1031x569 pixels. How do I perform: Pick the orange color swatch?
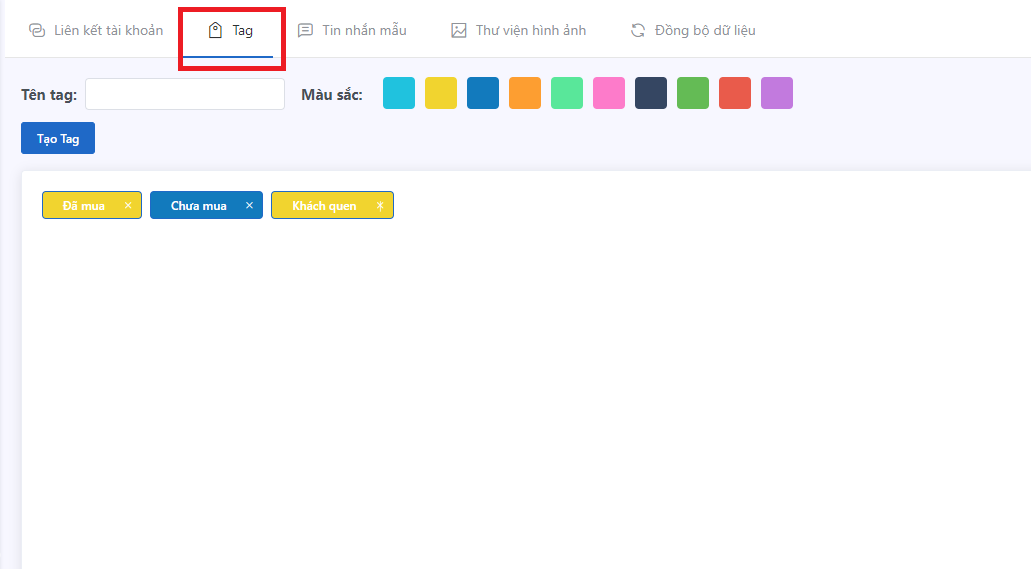point(525,93)
